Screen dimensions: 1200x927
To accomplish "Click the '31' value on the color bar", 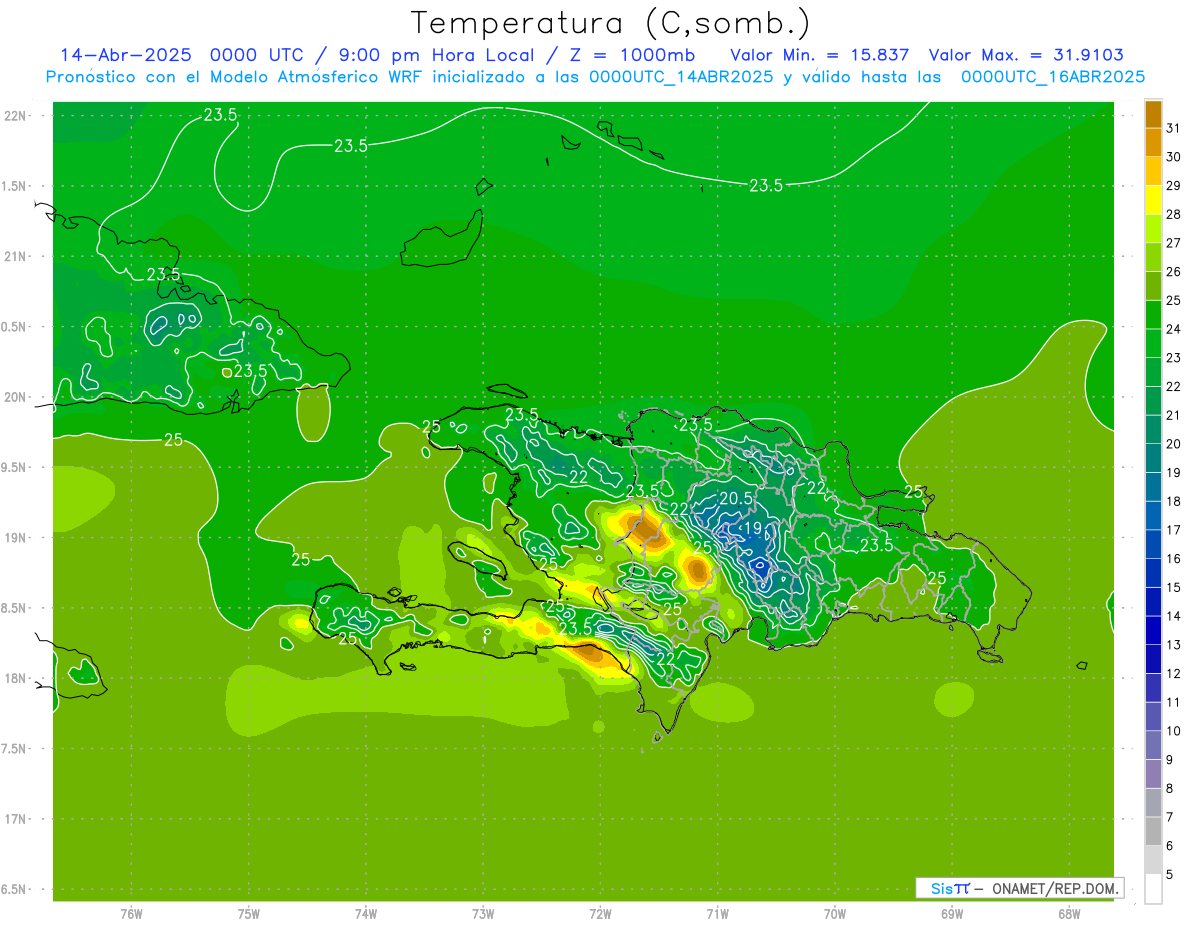I will 1174,129.
